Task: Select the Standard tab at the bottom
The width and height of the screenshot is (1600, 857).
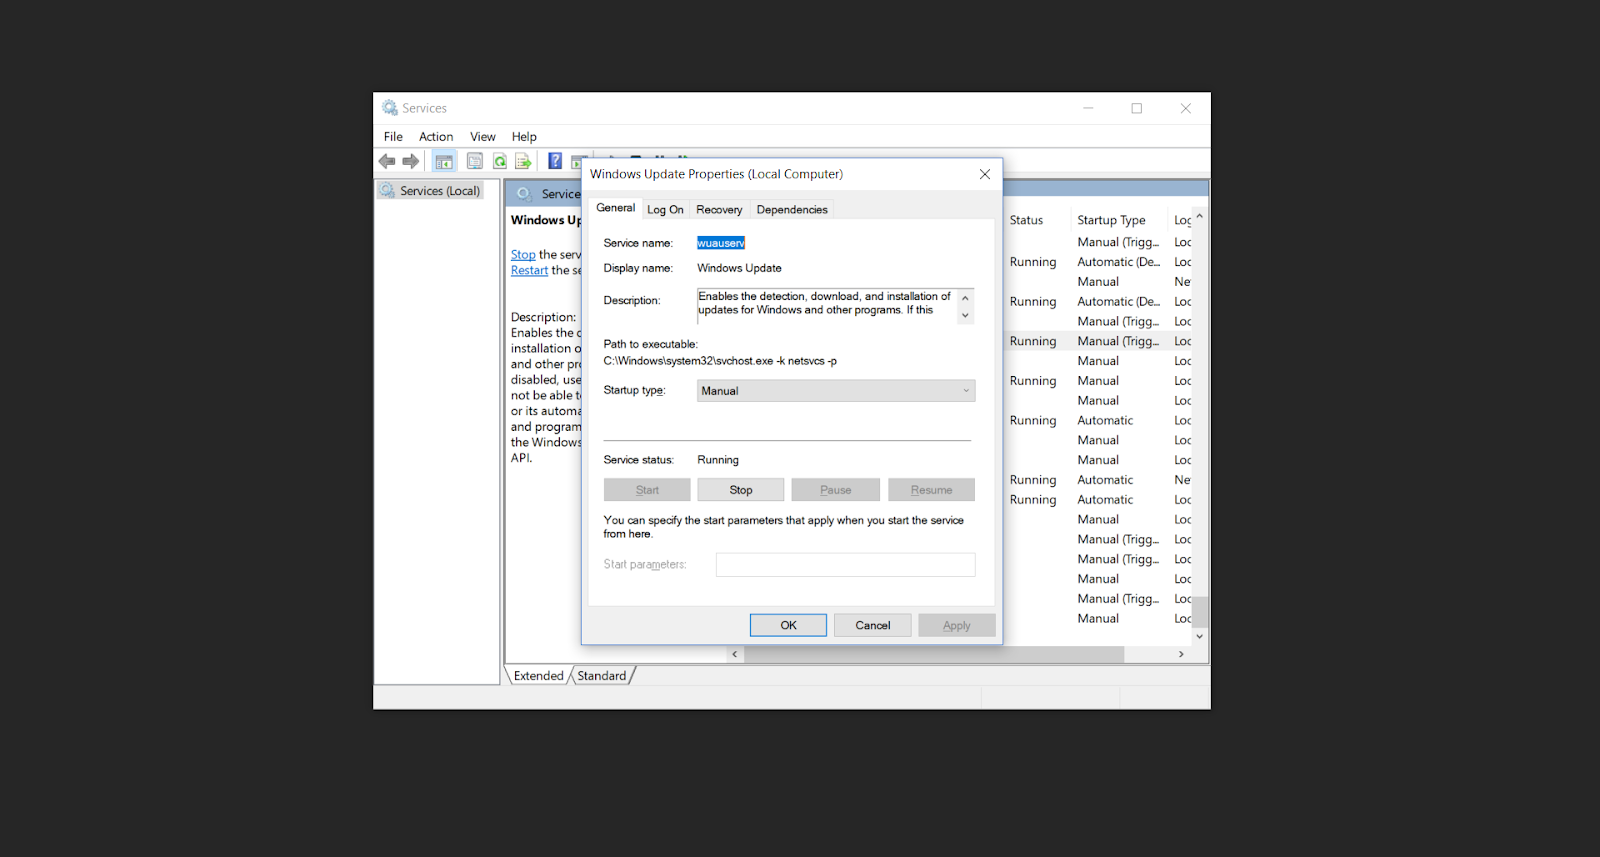Action: point(602,676)
